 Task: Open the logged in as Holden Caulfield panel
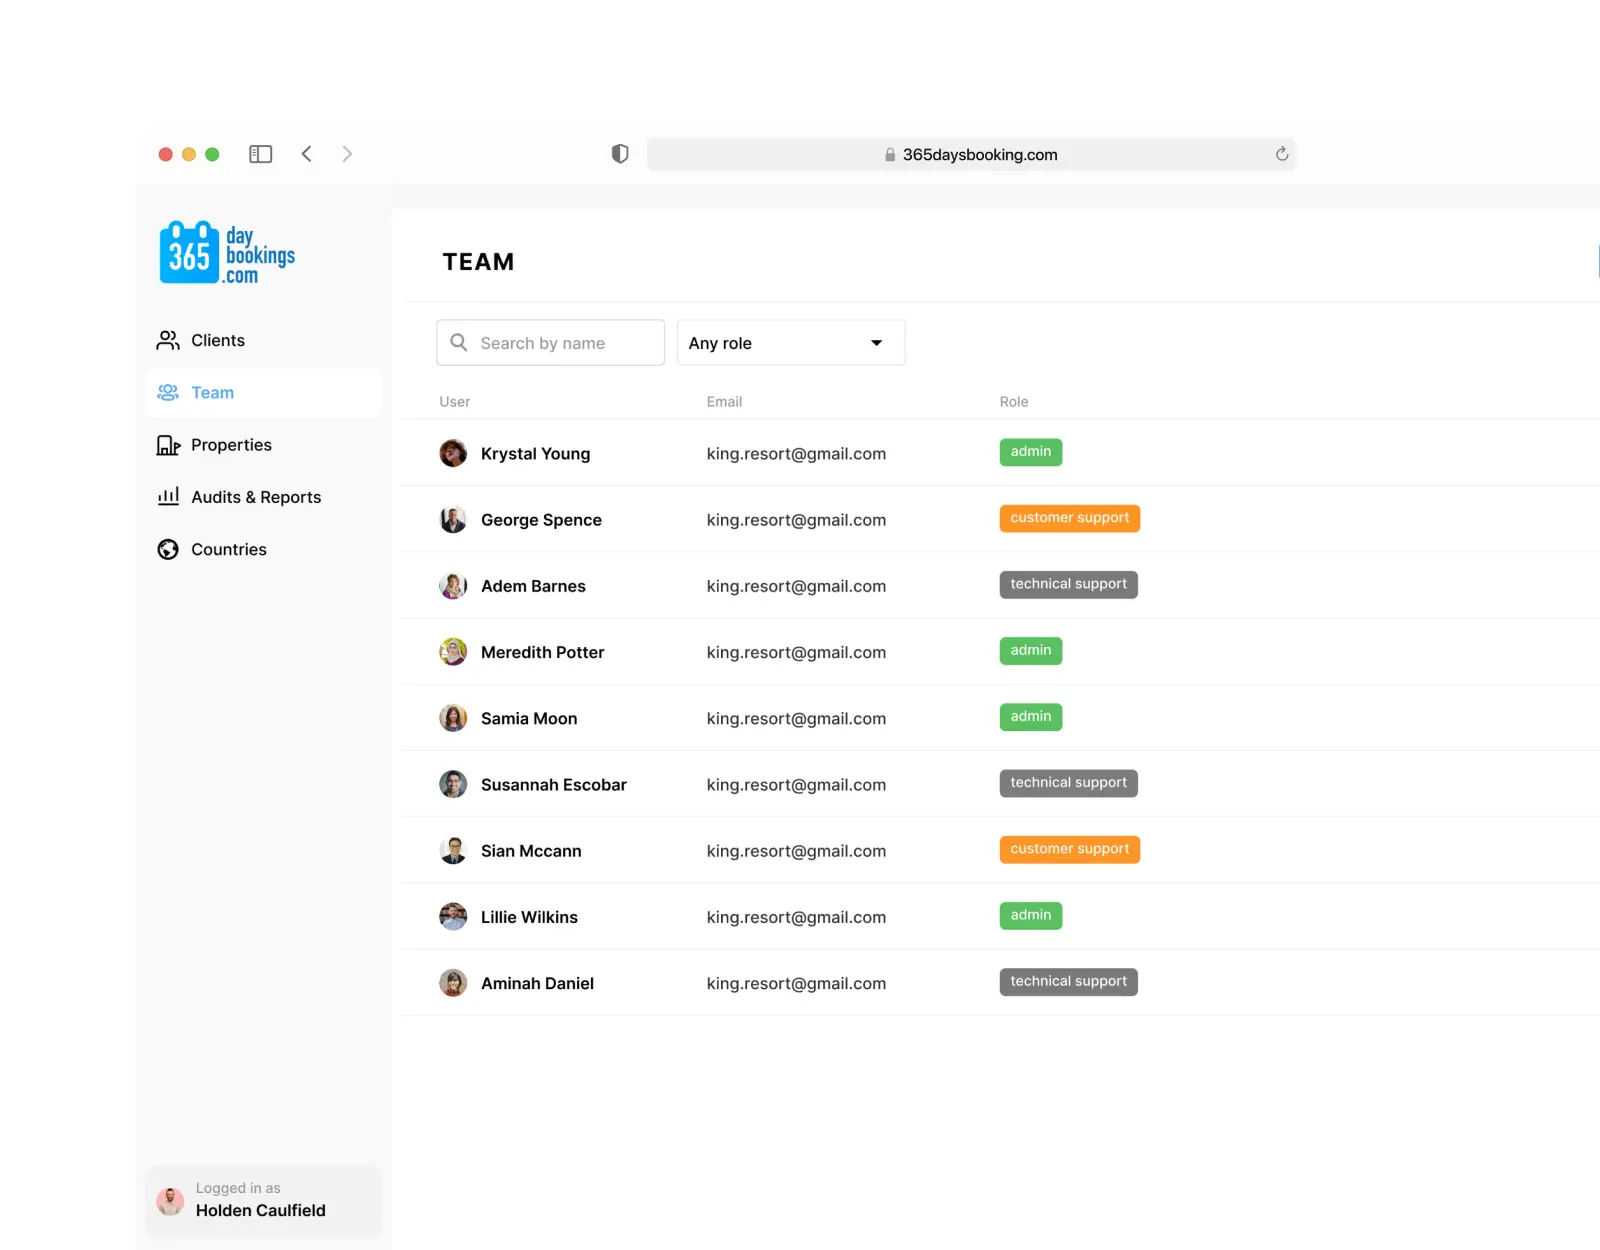click(264, 1201)
